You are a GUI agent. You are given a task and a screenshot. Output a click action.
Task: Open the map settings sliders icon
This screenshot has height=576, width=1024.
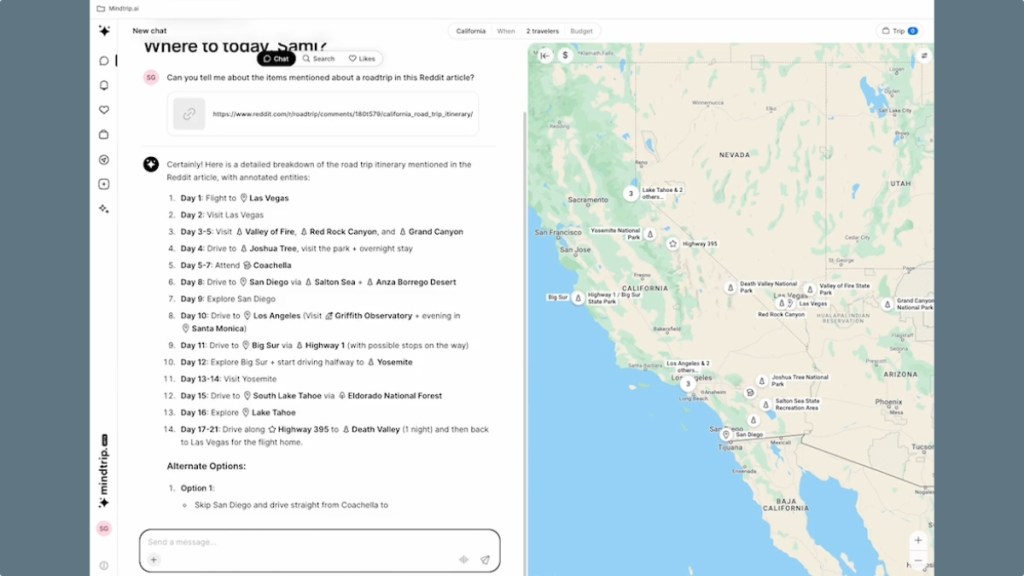click(923, 56)
